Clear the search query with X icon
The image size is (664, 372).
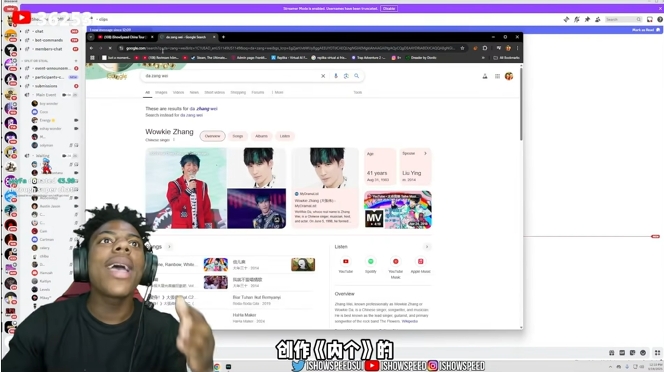point(323,76)
